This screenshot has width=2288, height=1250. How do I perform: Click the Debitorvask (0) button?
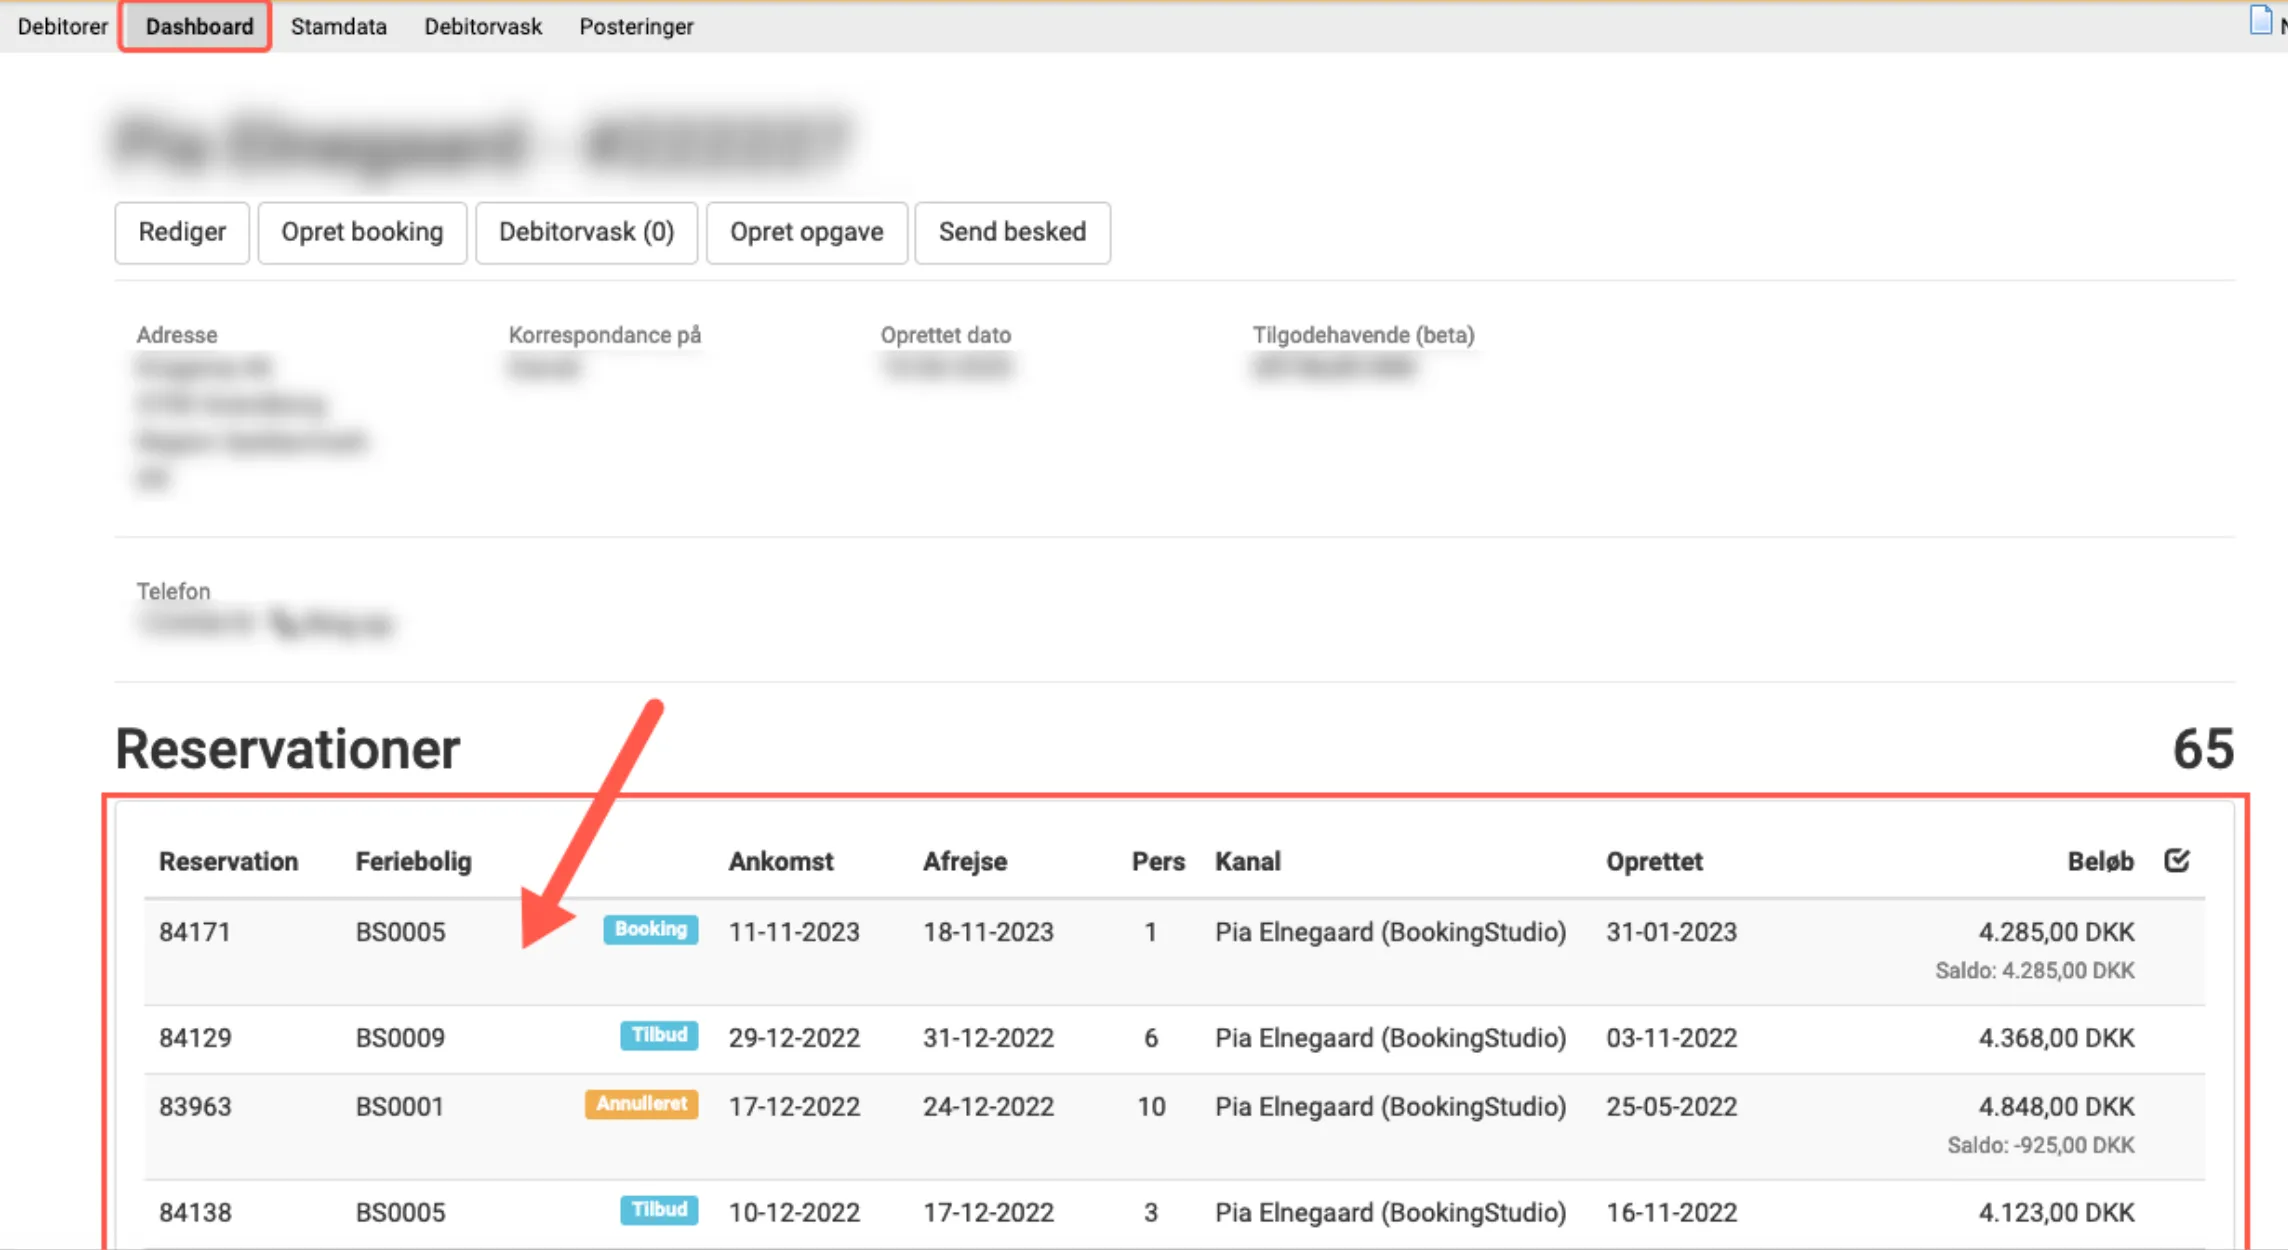tap(586, 232)
